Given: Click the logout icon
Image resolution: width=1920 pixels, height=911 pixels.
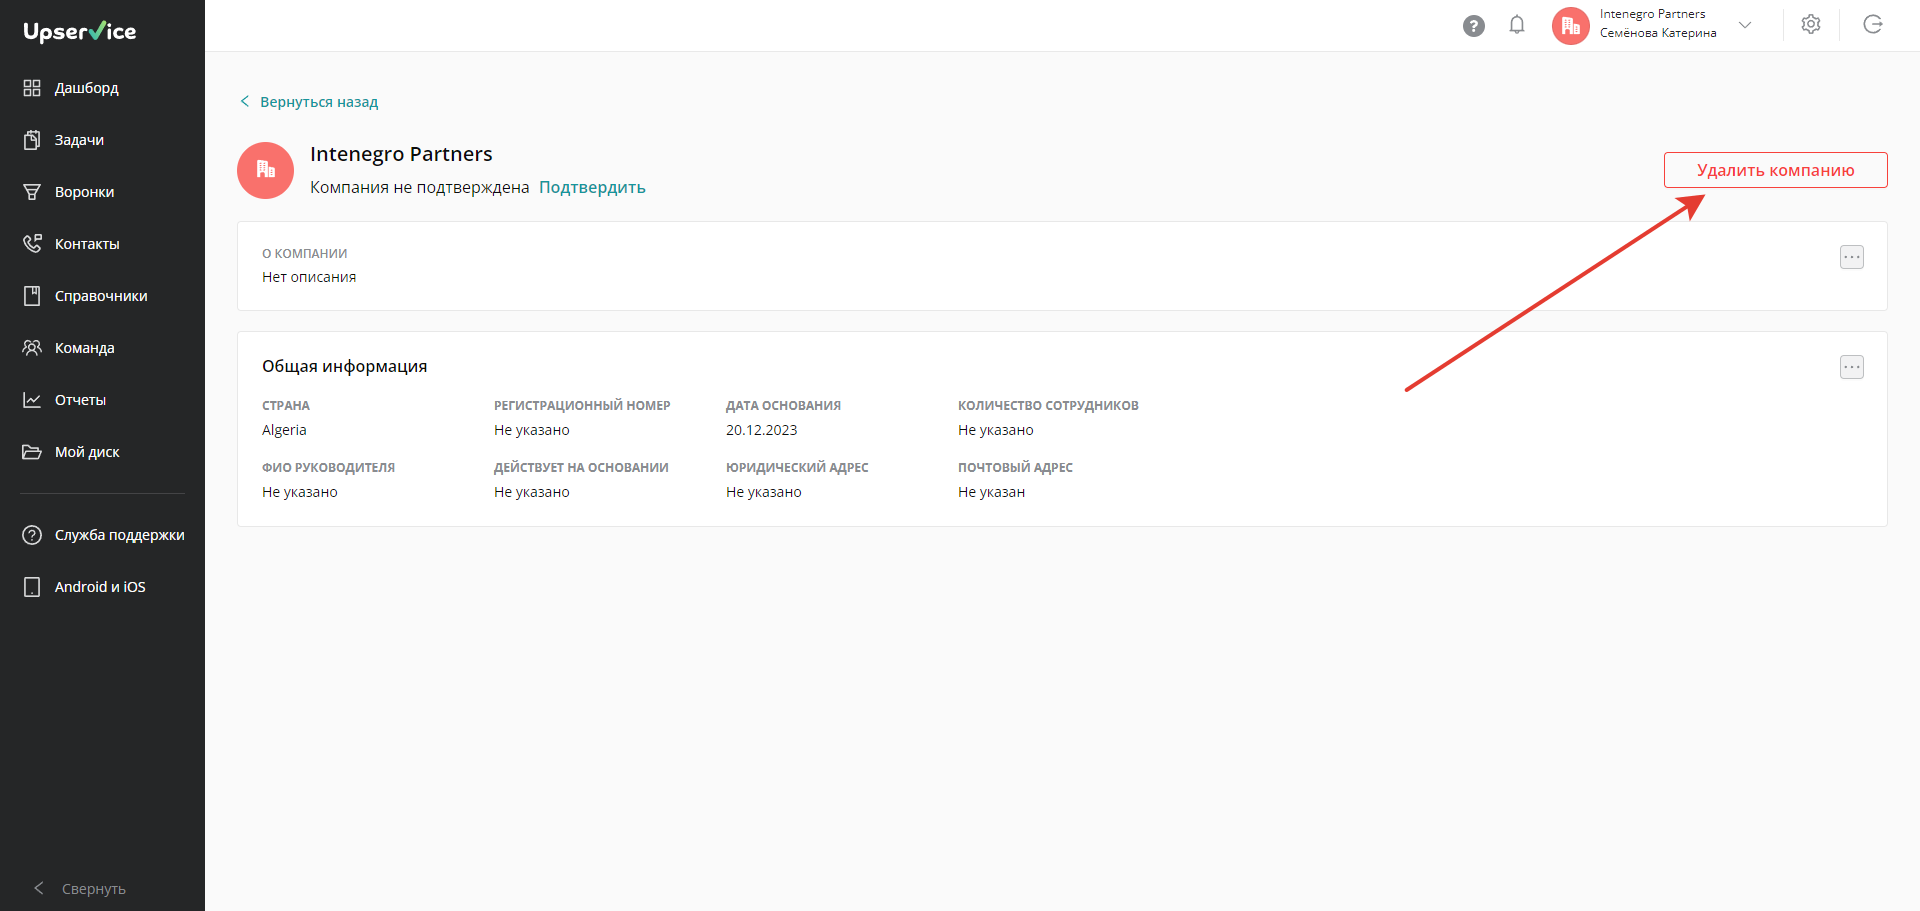Looking at the screenshot, I should click(x=1873, y=24).
